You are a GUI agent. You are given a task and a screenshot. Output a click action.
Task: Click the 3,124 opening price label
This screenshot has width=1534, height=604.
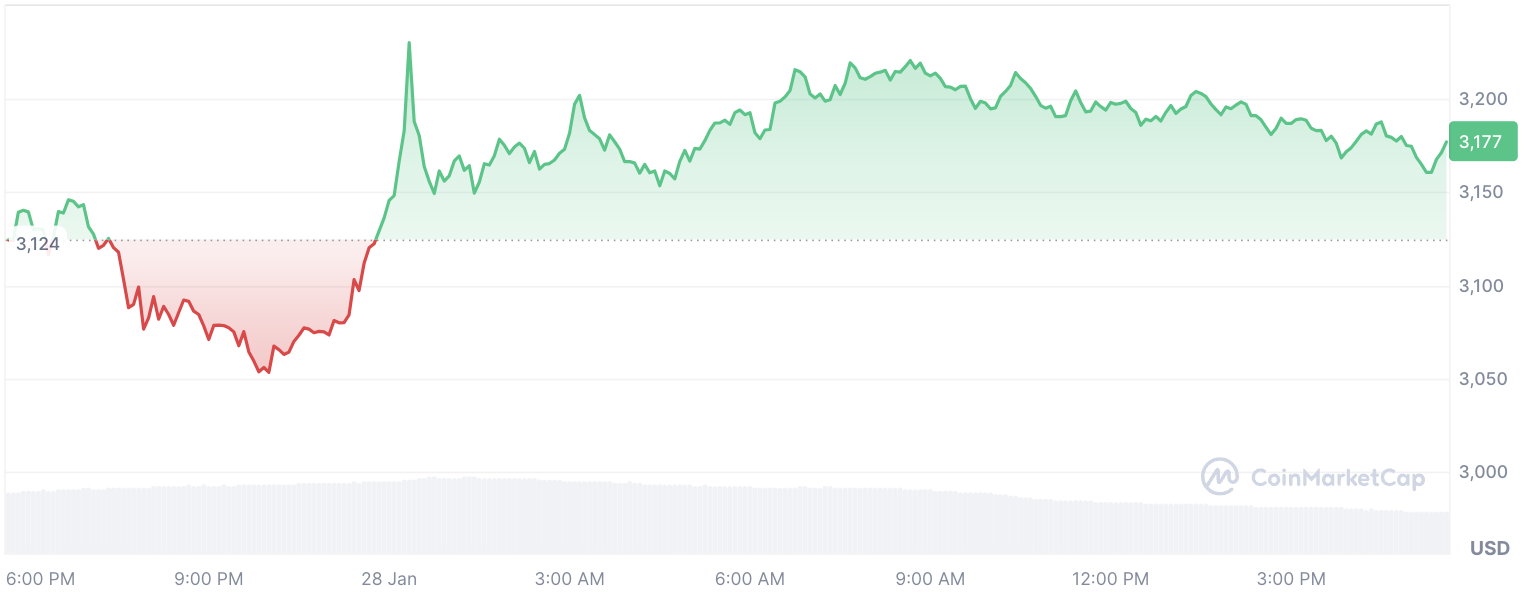click(x=37, y=243)
